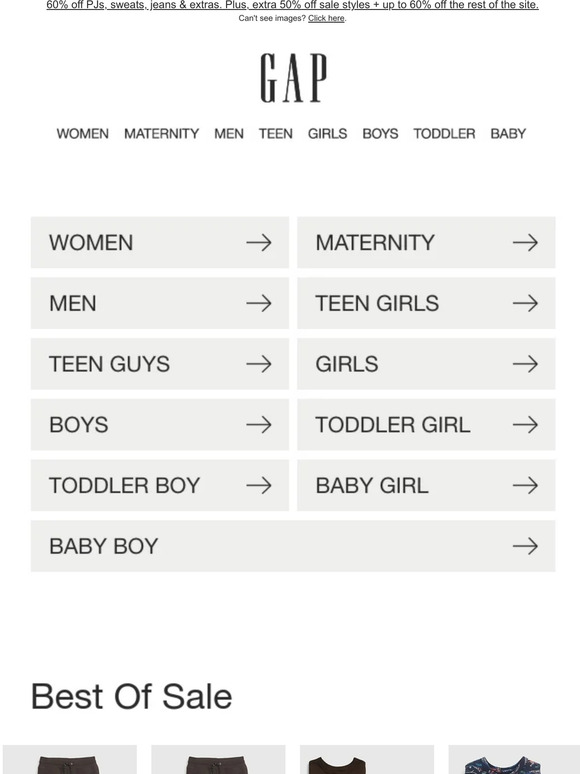Open the GAP logo at top
The height and width of the screenshot is (774, 580).
coord(293,78)
